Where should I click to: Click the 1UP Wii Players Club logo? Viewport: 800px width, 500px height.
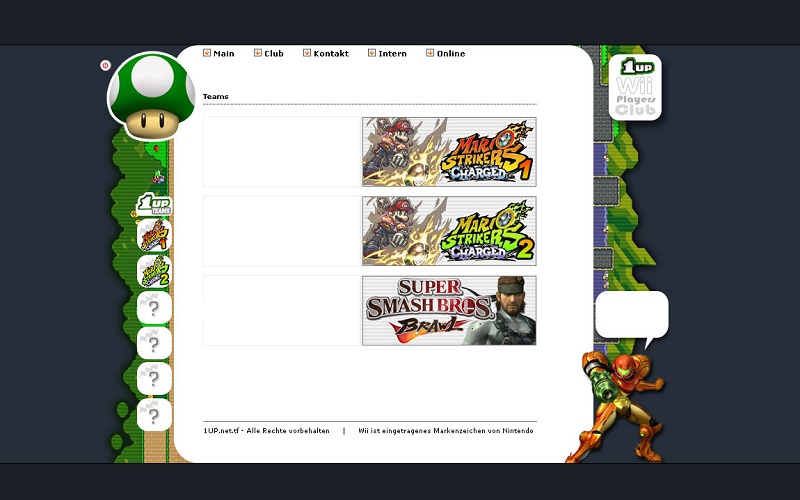coord(635,88)
